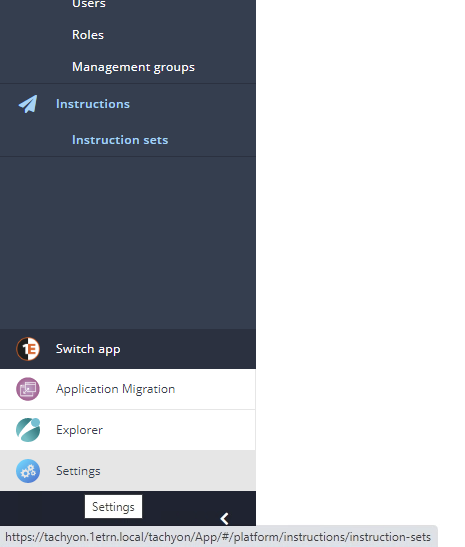465x547 pixels.
Task: Collapse the sidebar with the left chevron
Action: point(224,519)
